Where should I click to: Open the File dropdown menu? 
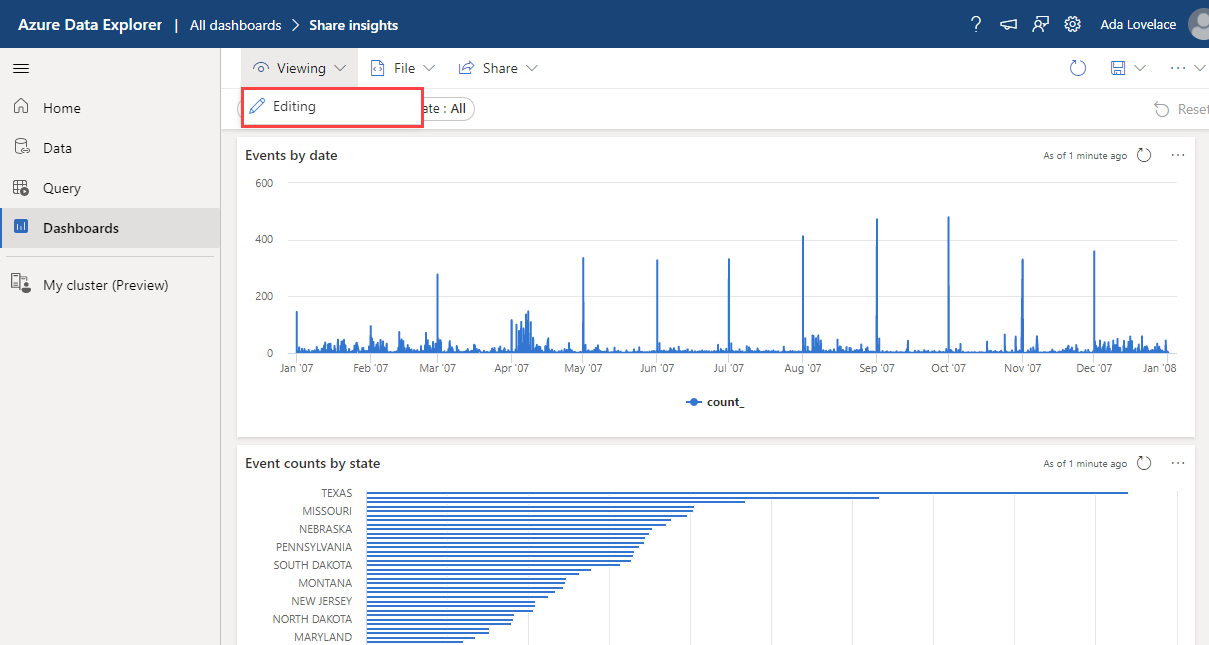[402, 68]
